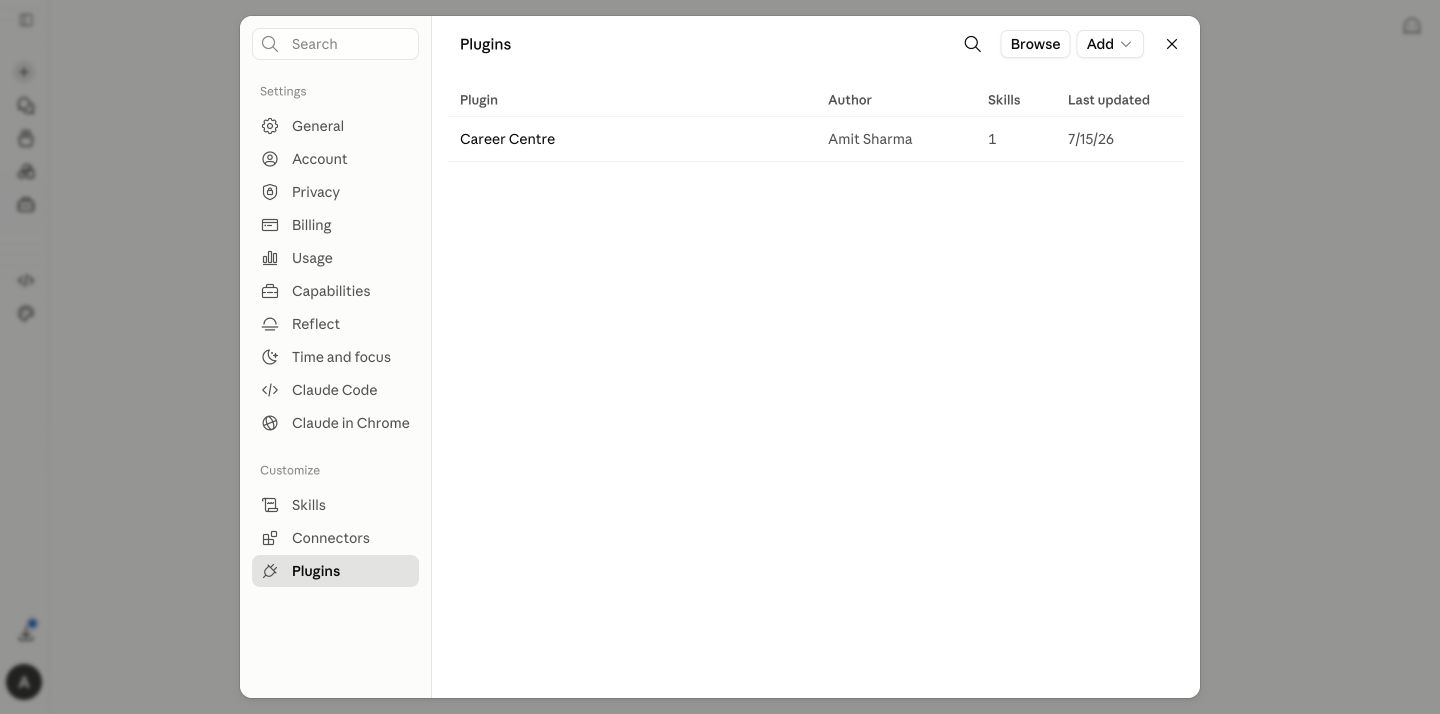Image resolution: width=1440 pixels, height=714 pixels.
Task: Click the Browse button
Action: (1035, 44)
